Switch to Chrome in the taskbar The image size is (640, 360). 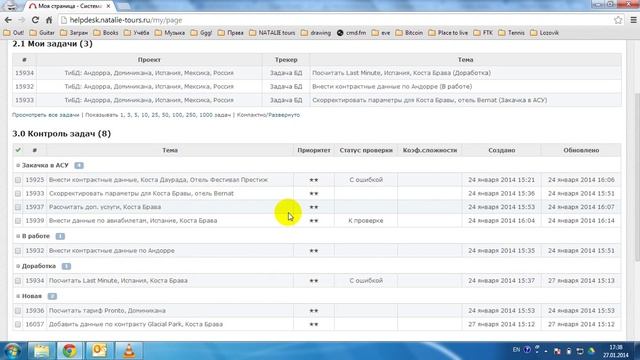[x=70, y=351]
